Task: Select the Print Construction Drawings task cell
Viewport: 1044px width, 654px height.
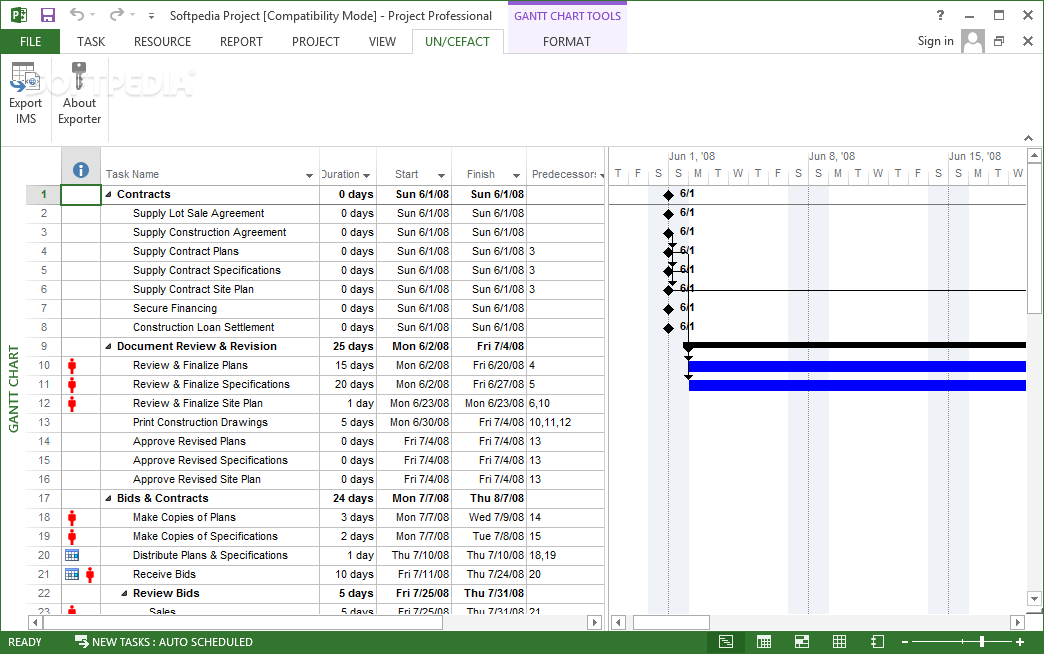Action: (x=210, y=422)
